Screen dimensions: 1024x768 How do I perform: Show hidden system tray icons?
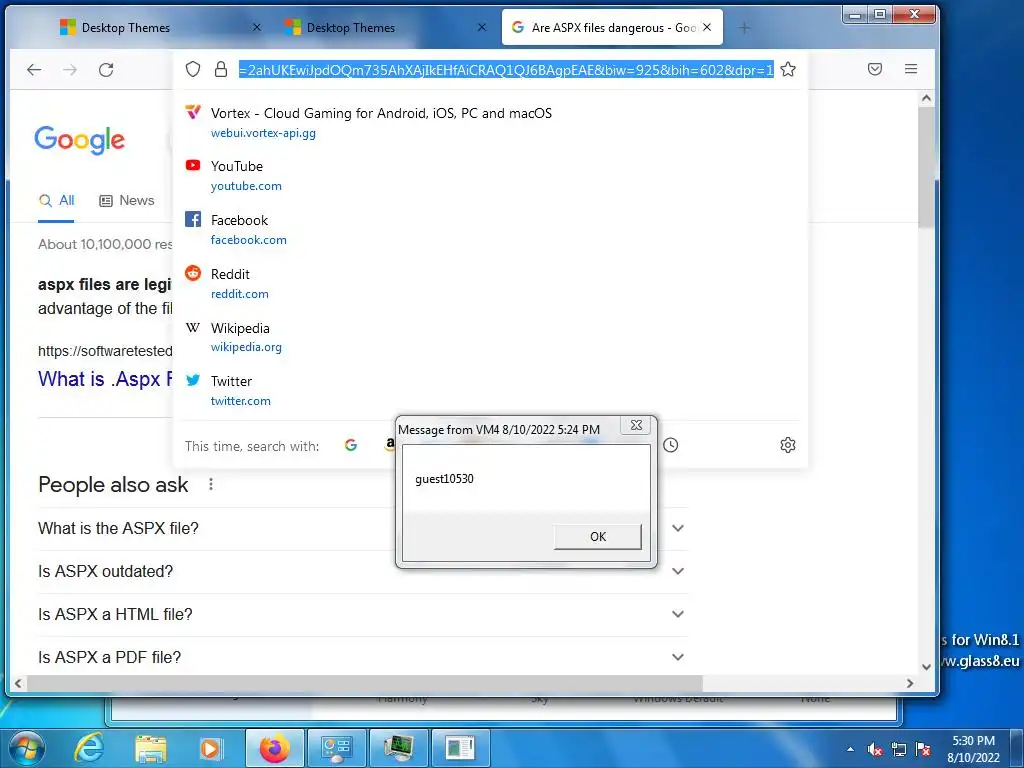(850, 749)
